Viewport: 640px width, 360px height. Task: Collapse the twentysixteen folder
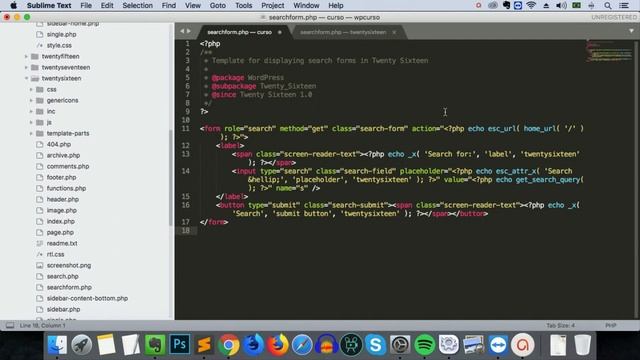coord(26,78)
